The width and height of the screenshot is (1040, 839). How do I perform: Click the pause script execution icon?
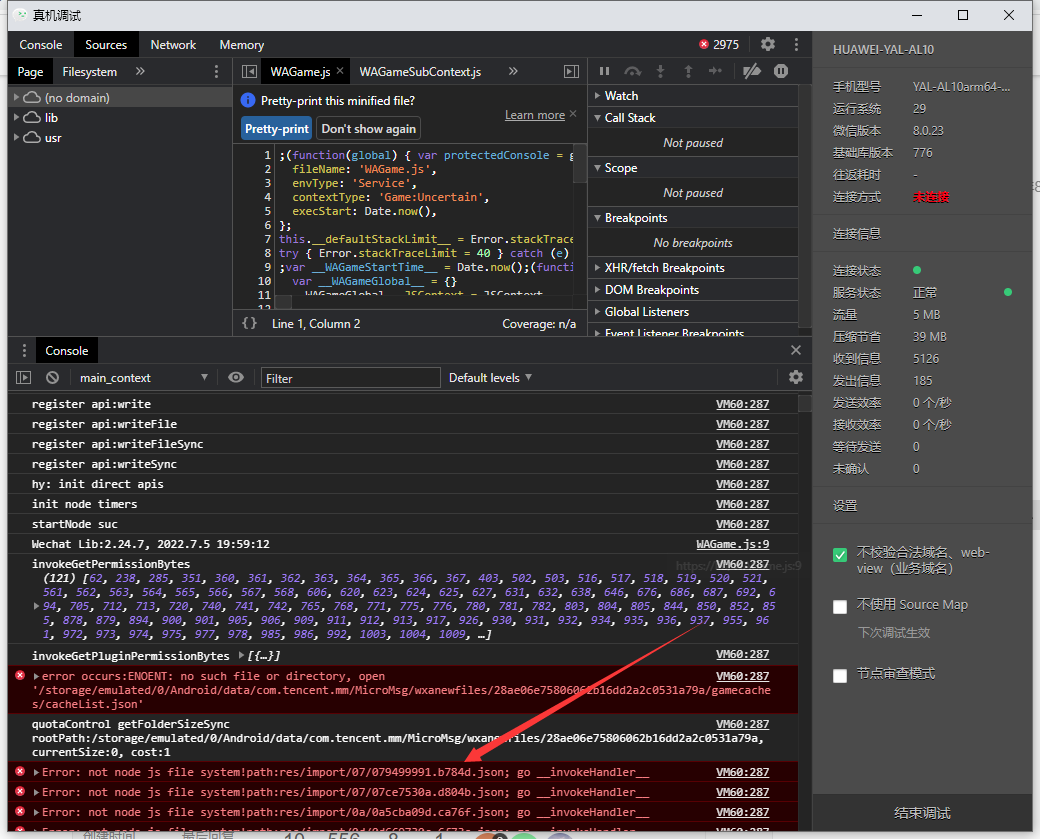pos(604,71)
